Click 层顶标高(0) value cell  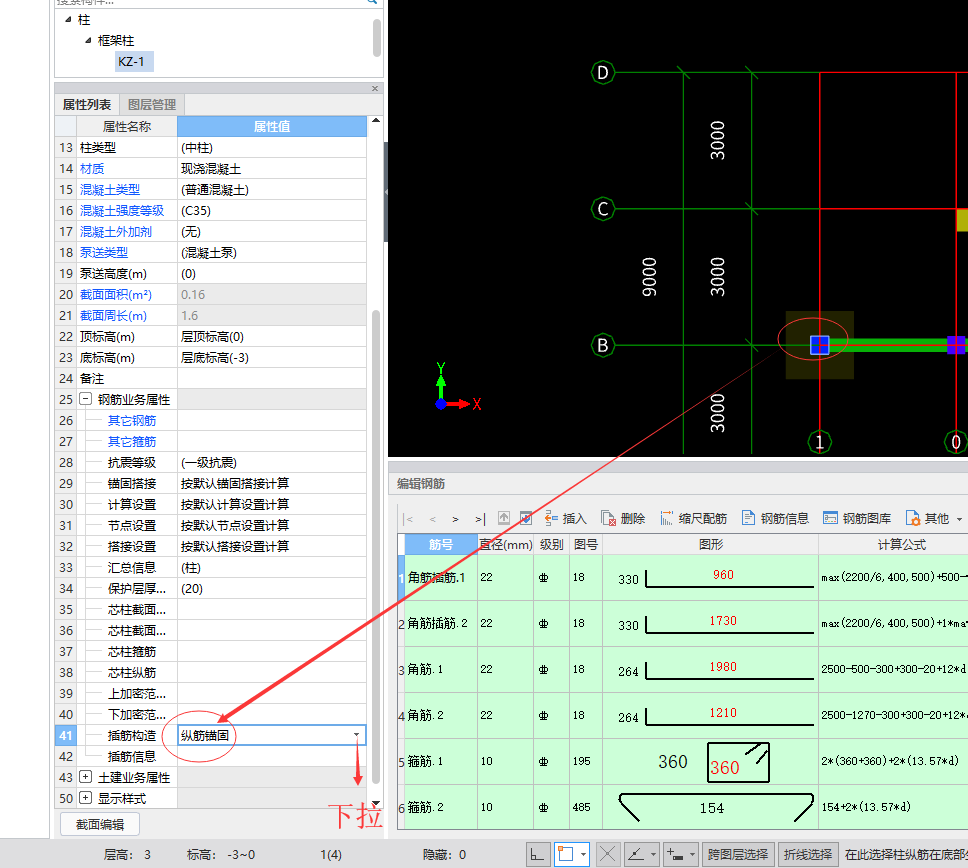[272, 336]
